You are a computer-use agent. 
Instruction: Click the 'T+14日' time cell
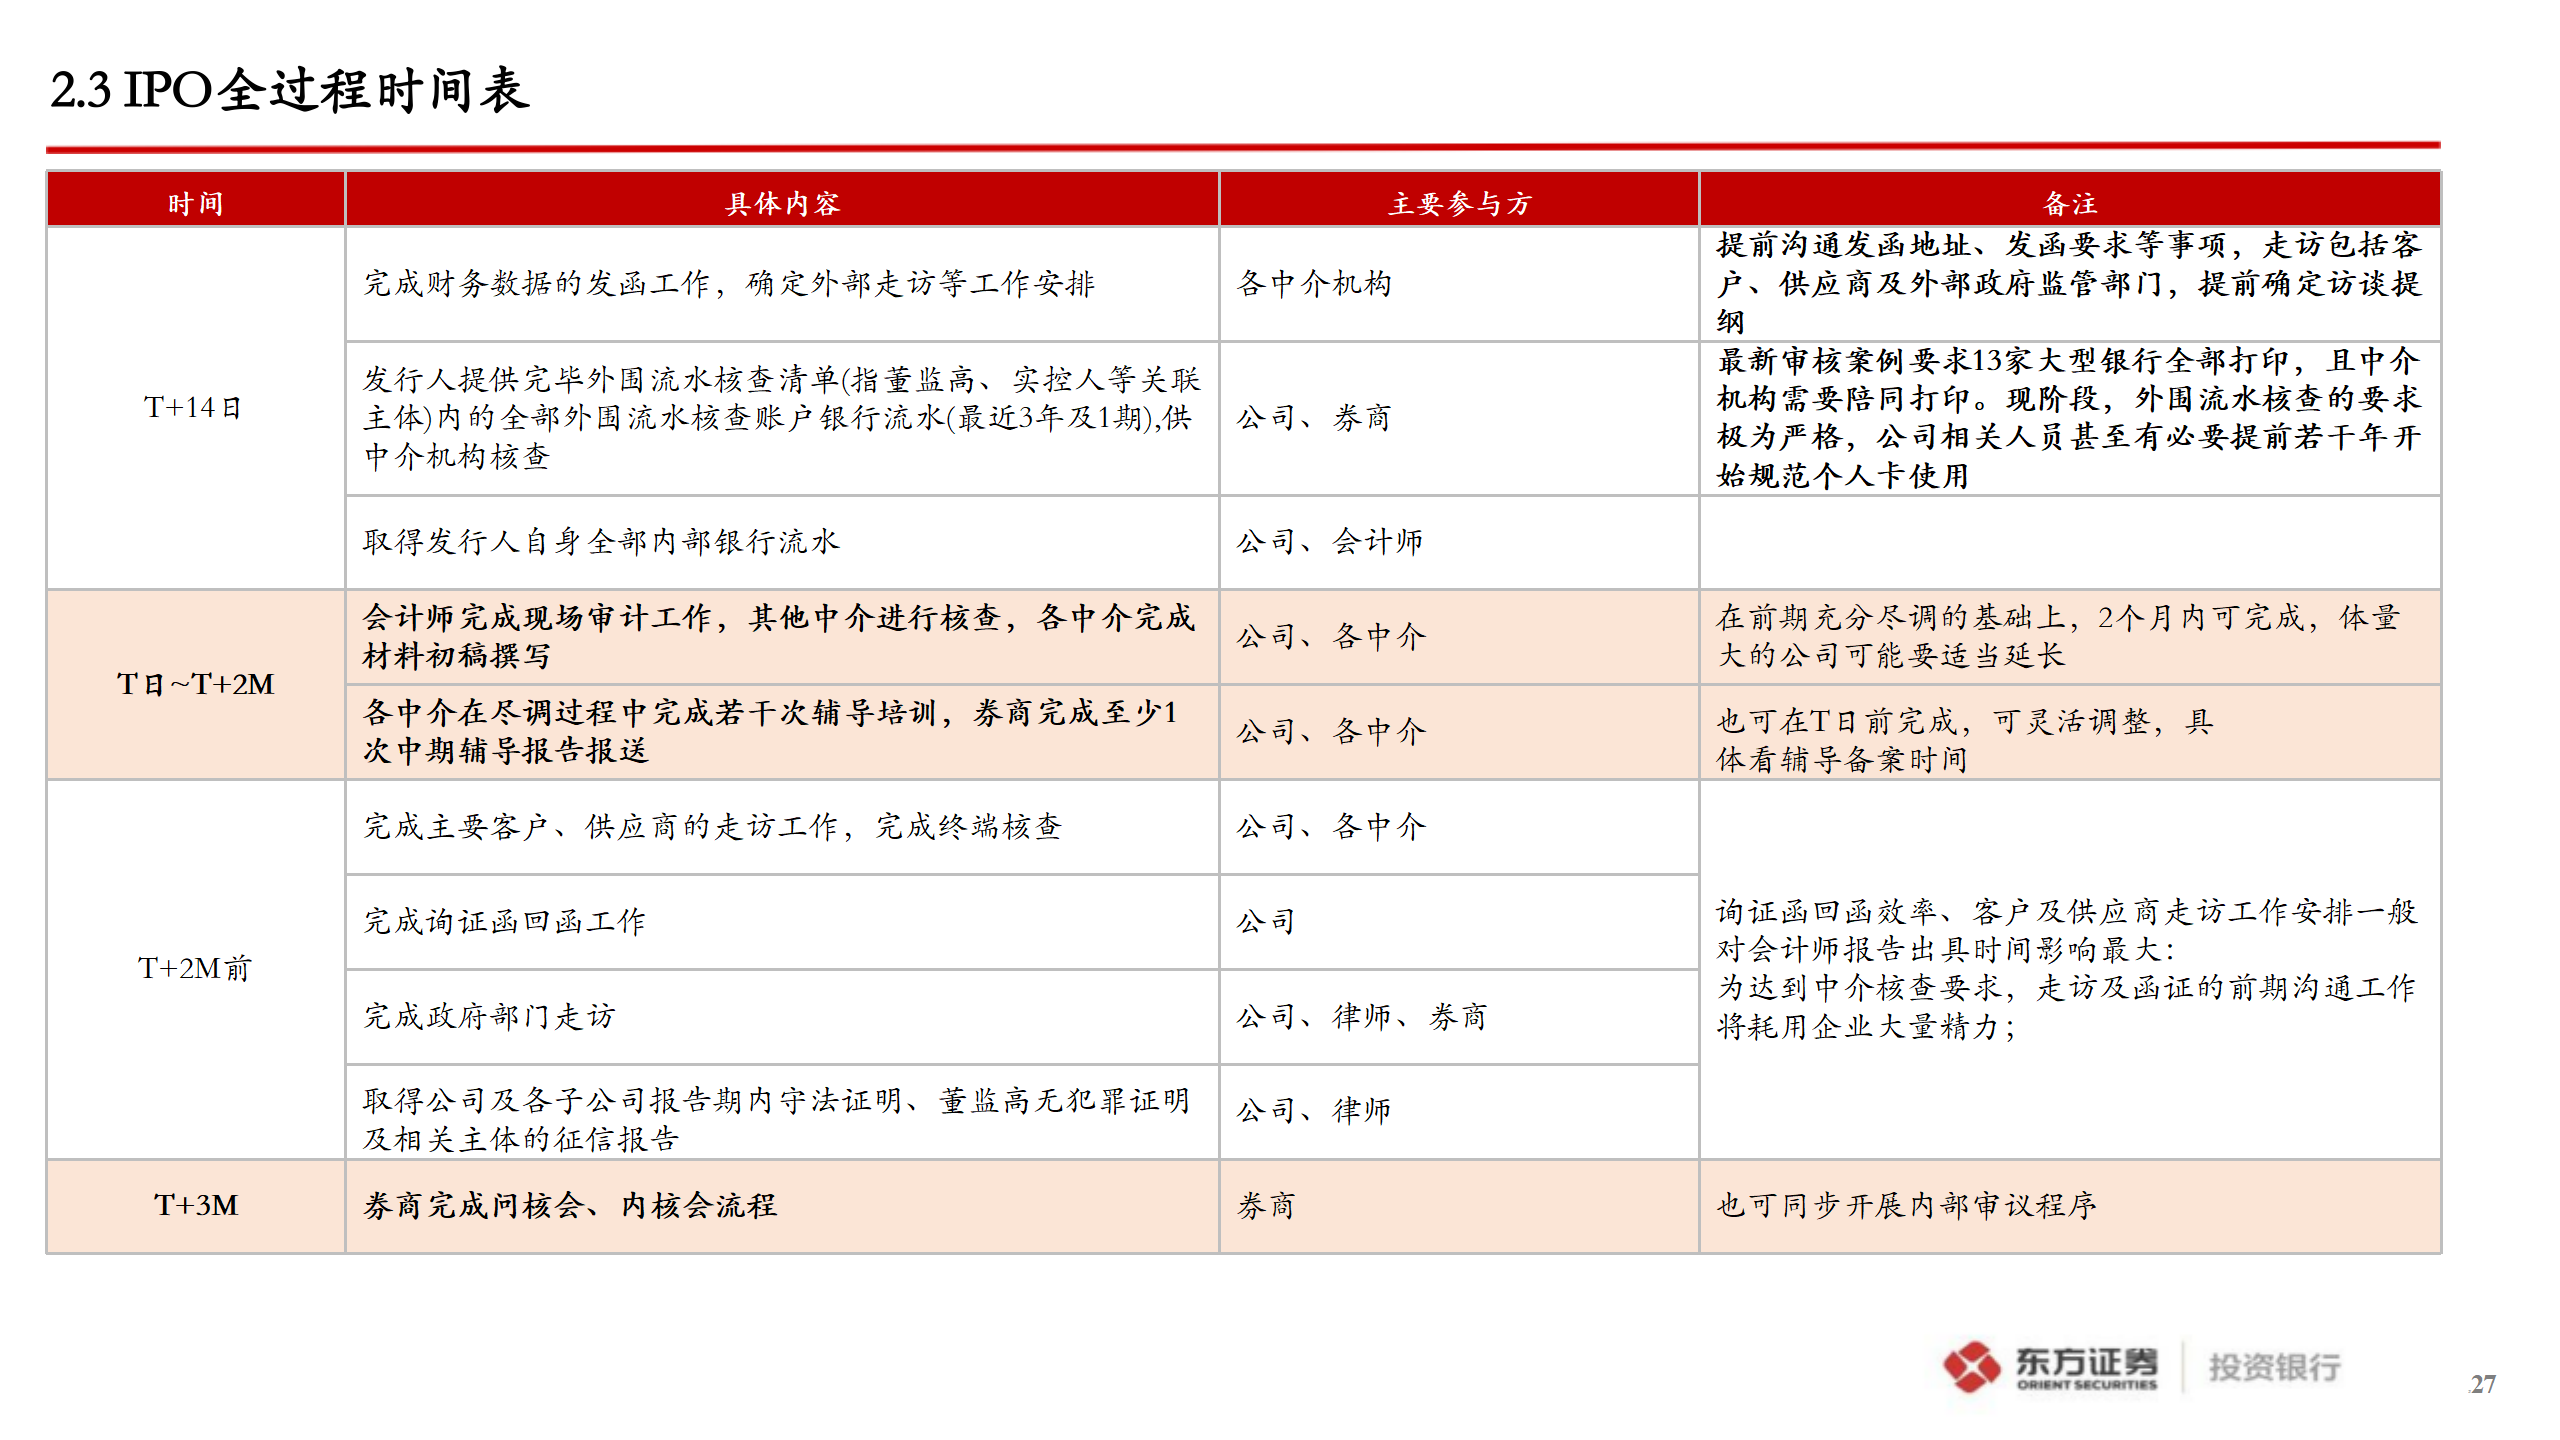point(196,408)
